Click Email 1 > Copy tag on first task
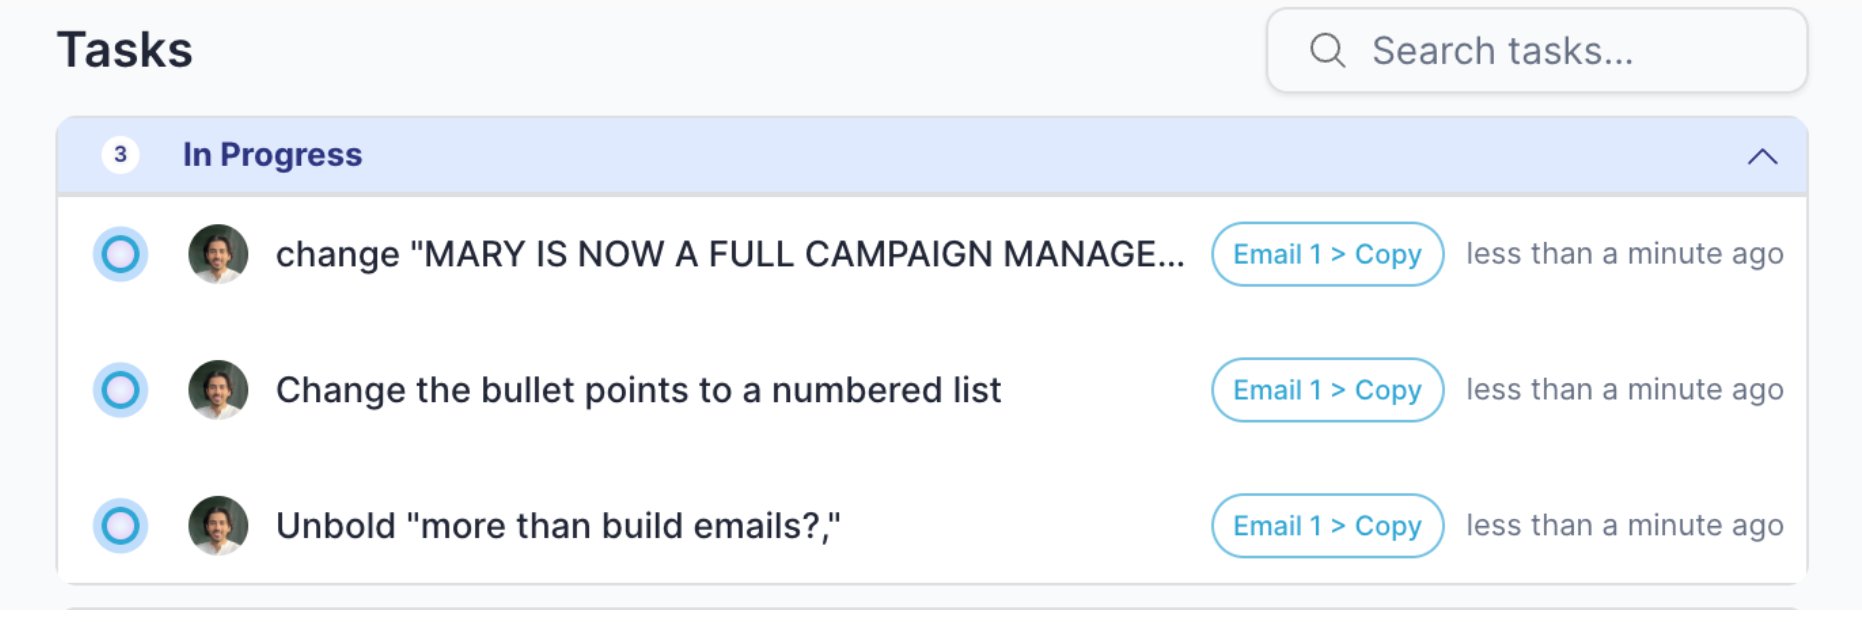The height and width of the screenshot is (622, 1862). (x=1327, y=254)
